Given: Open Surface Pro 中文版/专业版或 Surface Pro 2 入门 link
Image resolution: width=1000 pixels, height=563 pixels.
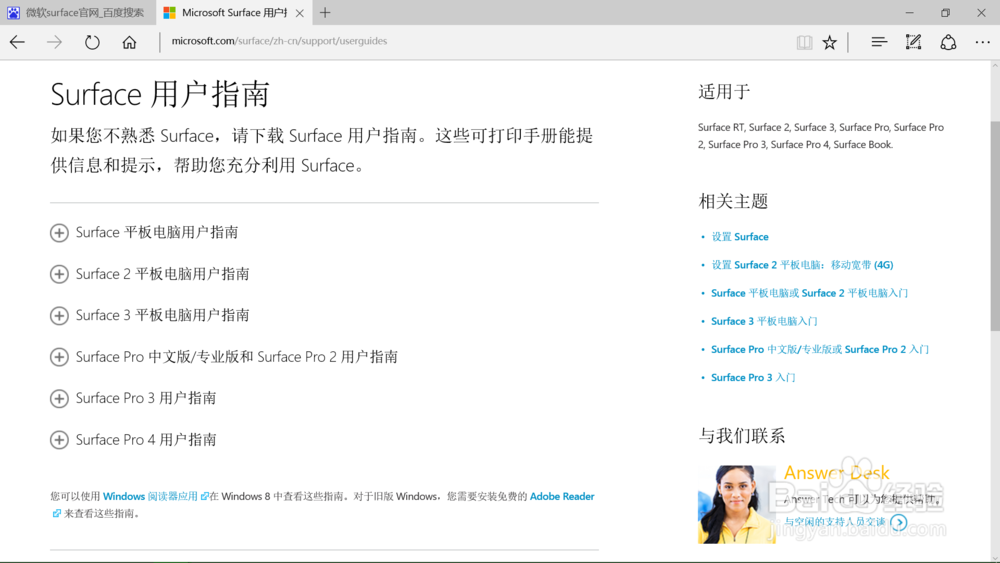Looking at the screenshot, I should (x=820, y=349).
